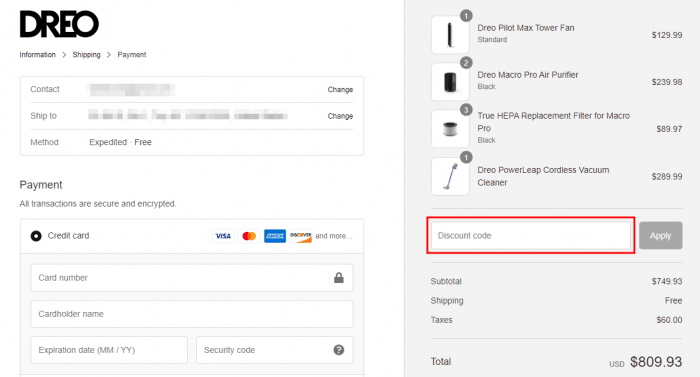Go to Information breadcrumb step

click(x=38, y=54)
